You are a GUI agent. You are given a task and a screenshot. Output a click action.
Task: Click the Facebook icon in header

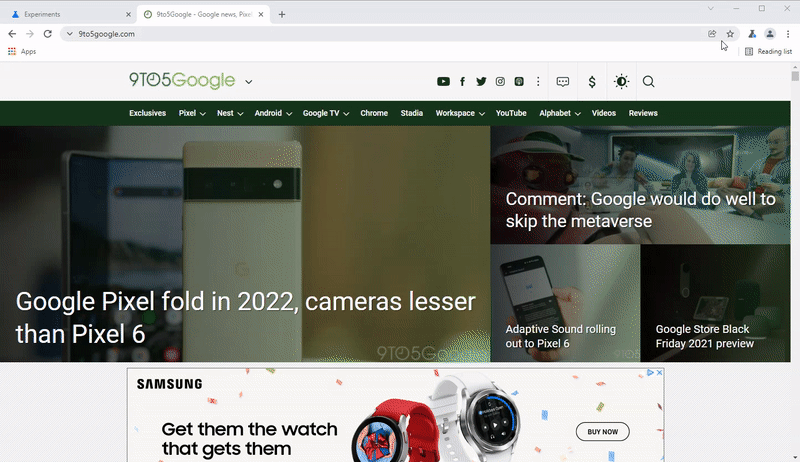(x=462, y=82)
